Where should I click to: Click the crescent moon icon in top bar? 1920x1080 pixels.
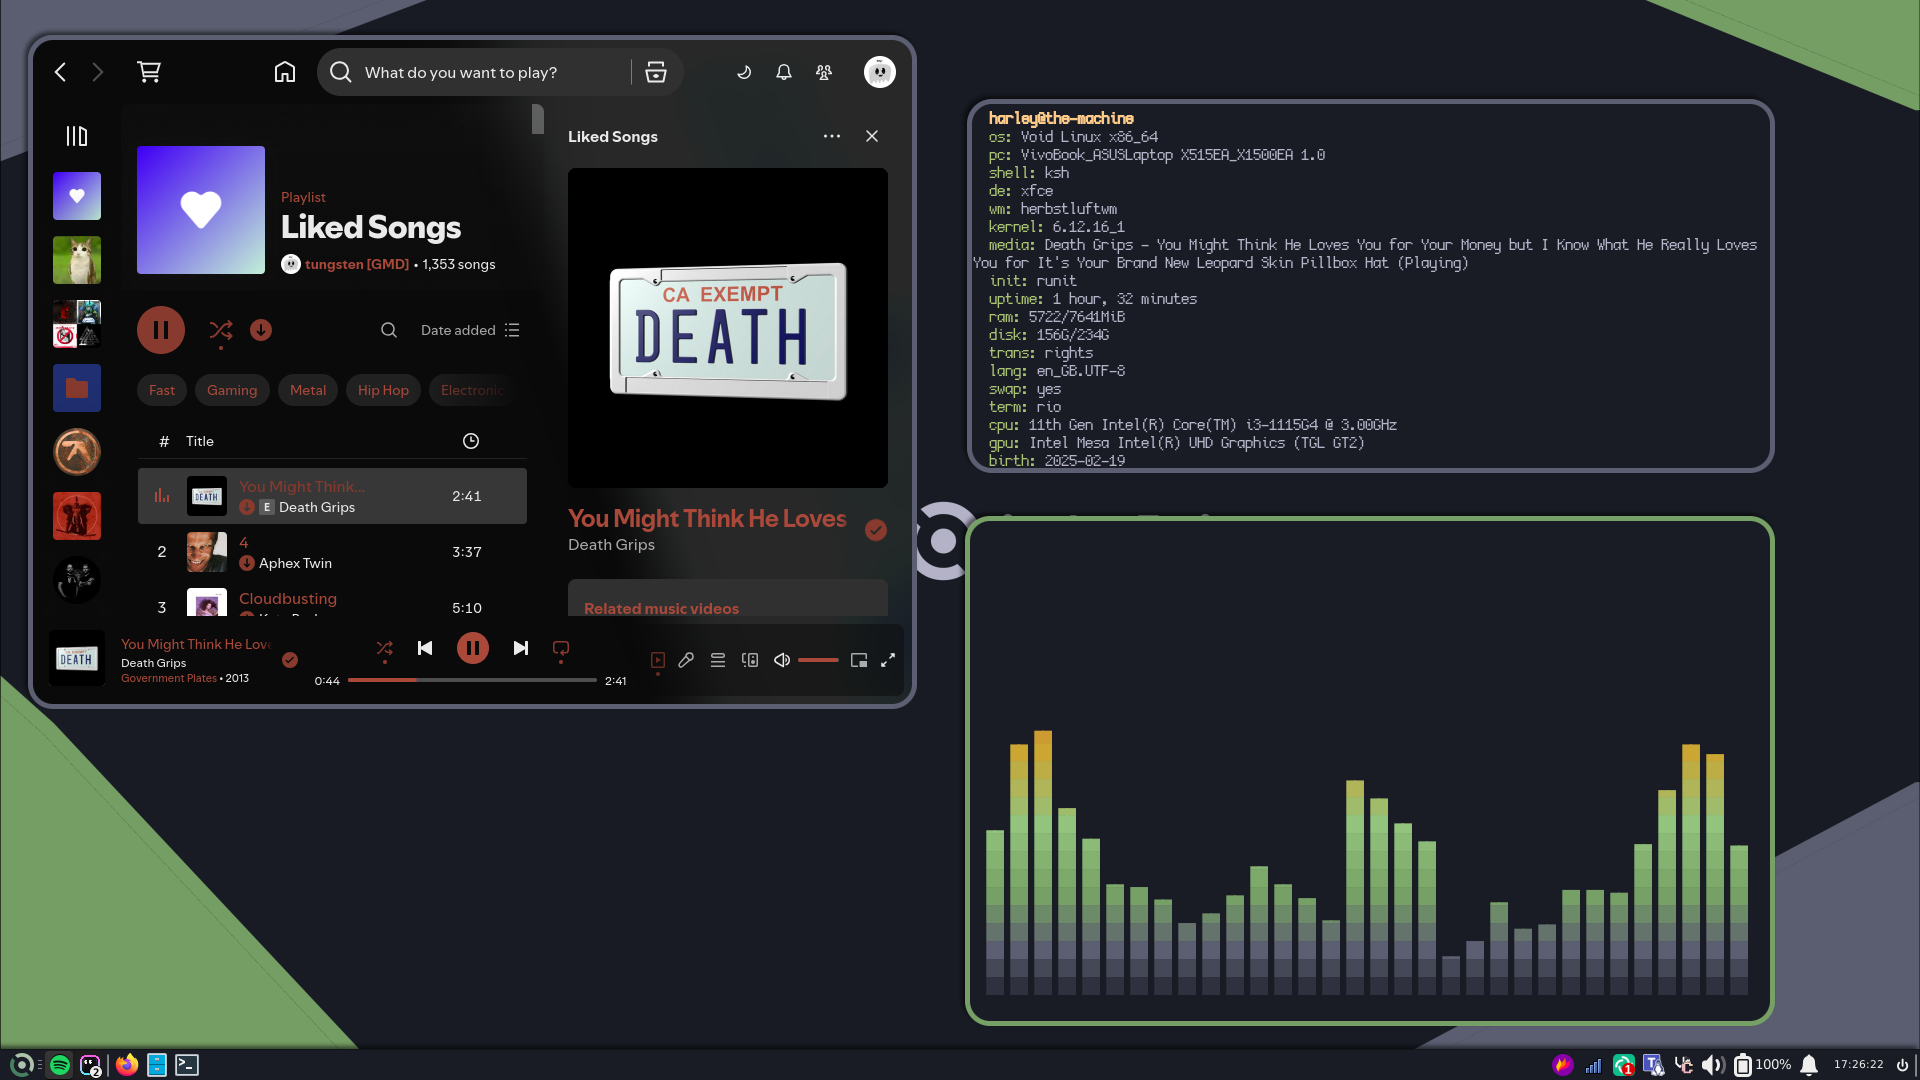point(744,72)
